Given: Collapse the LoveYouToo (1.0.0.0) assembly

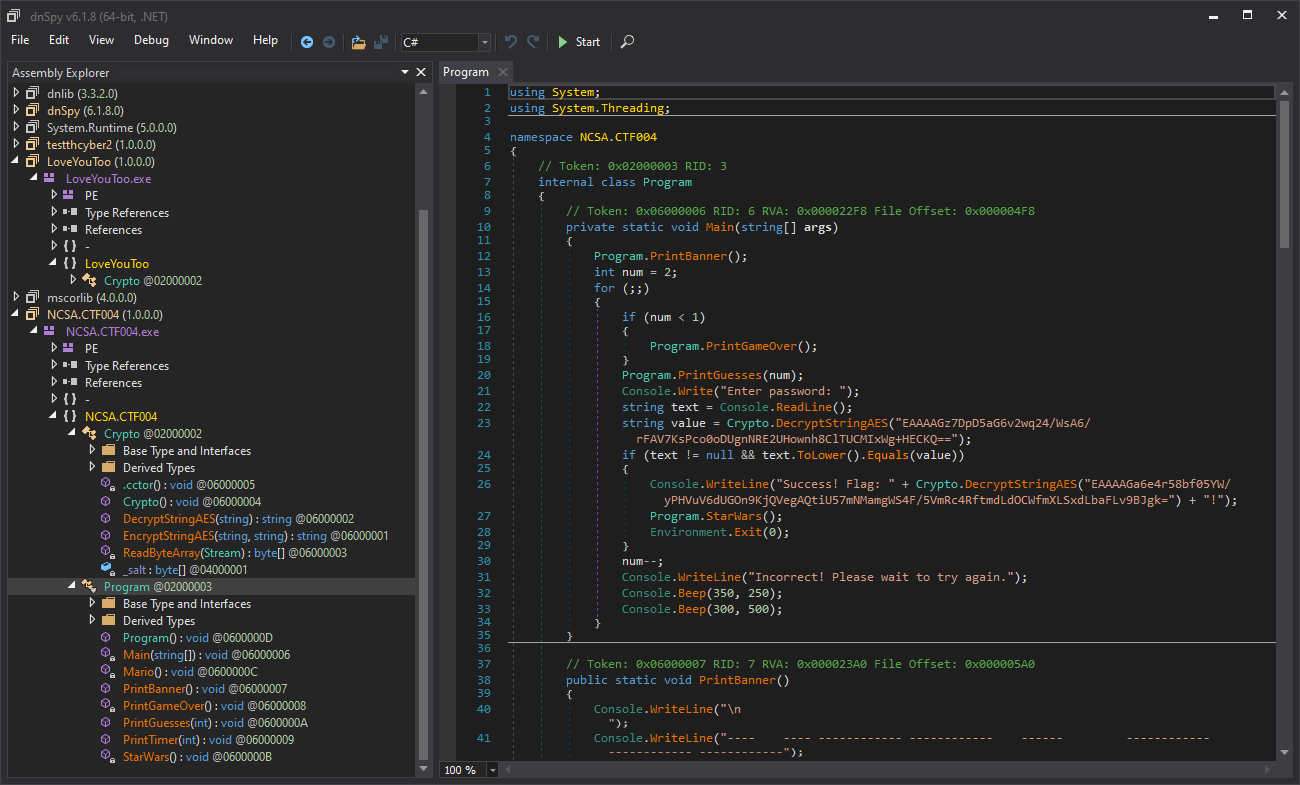Looking at the screenshot, I should [x=15, y=161].
